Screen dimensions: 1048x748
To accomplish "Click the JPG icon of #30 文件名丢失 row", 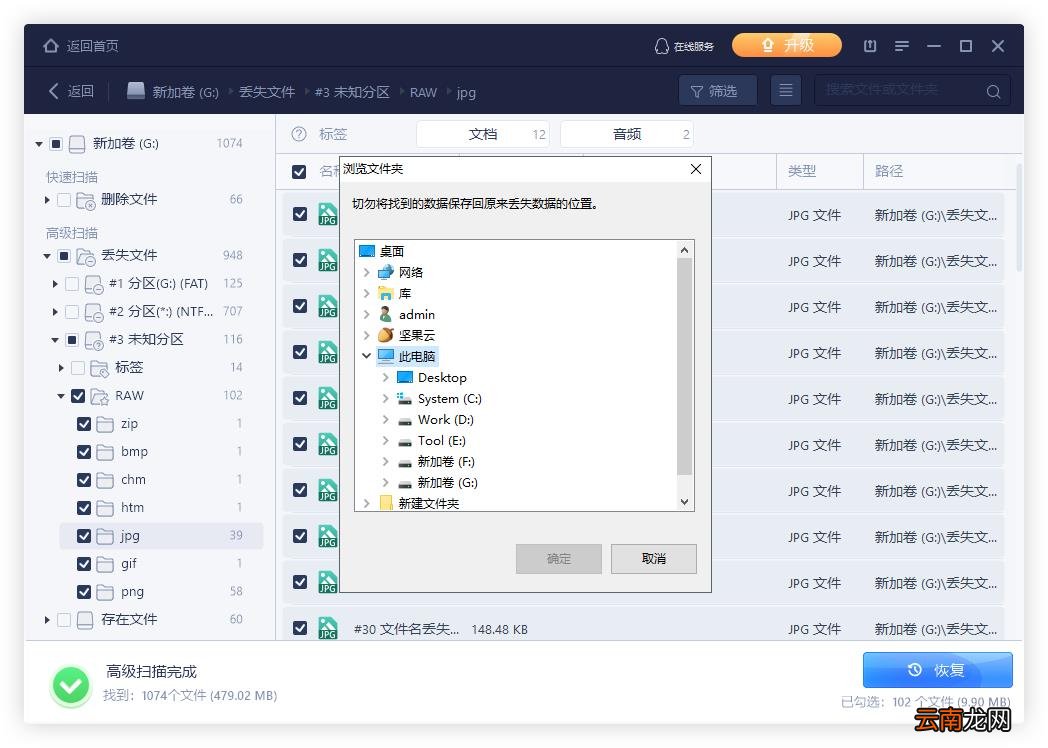I will 328,628.
